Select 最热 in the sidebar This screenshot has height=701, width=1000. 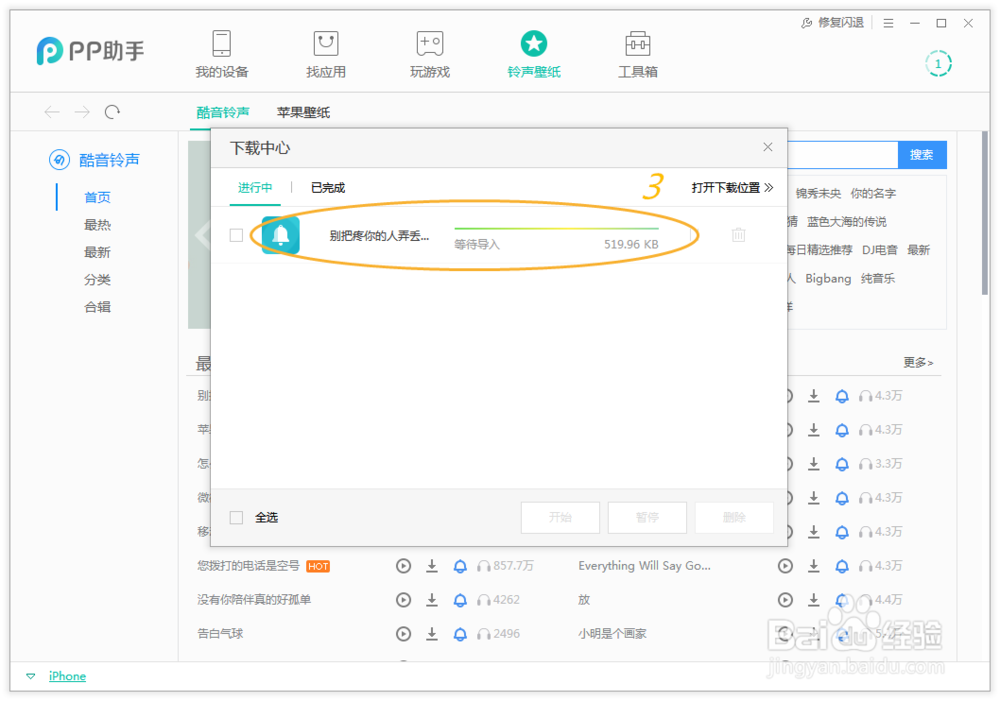tap(98, 225)
